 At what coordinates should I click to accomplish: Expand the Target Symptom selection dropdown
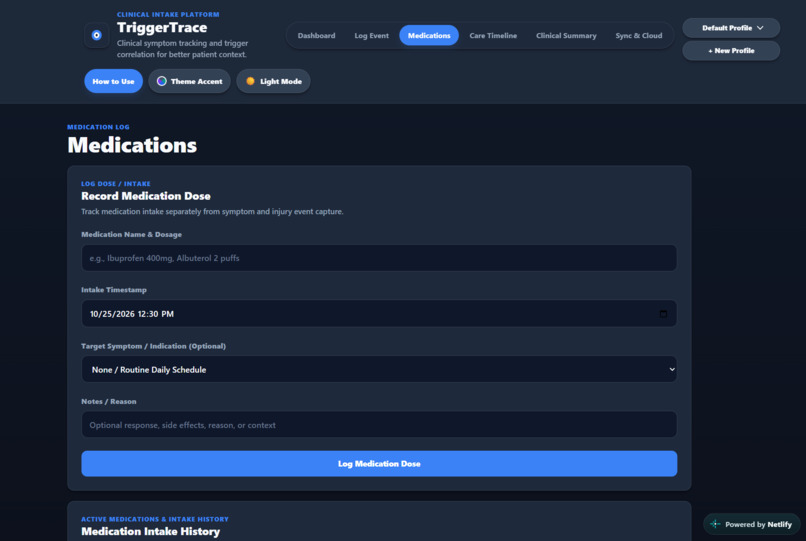point(379,369)
